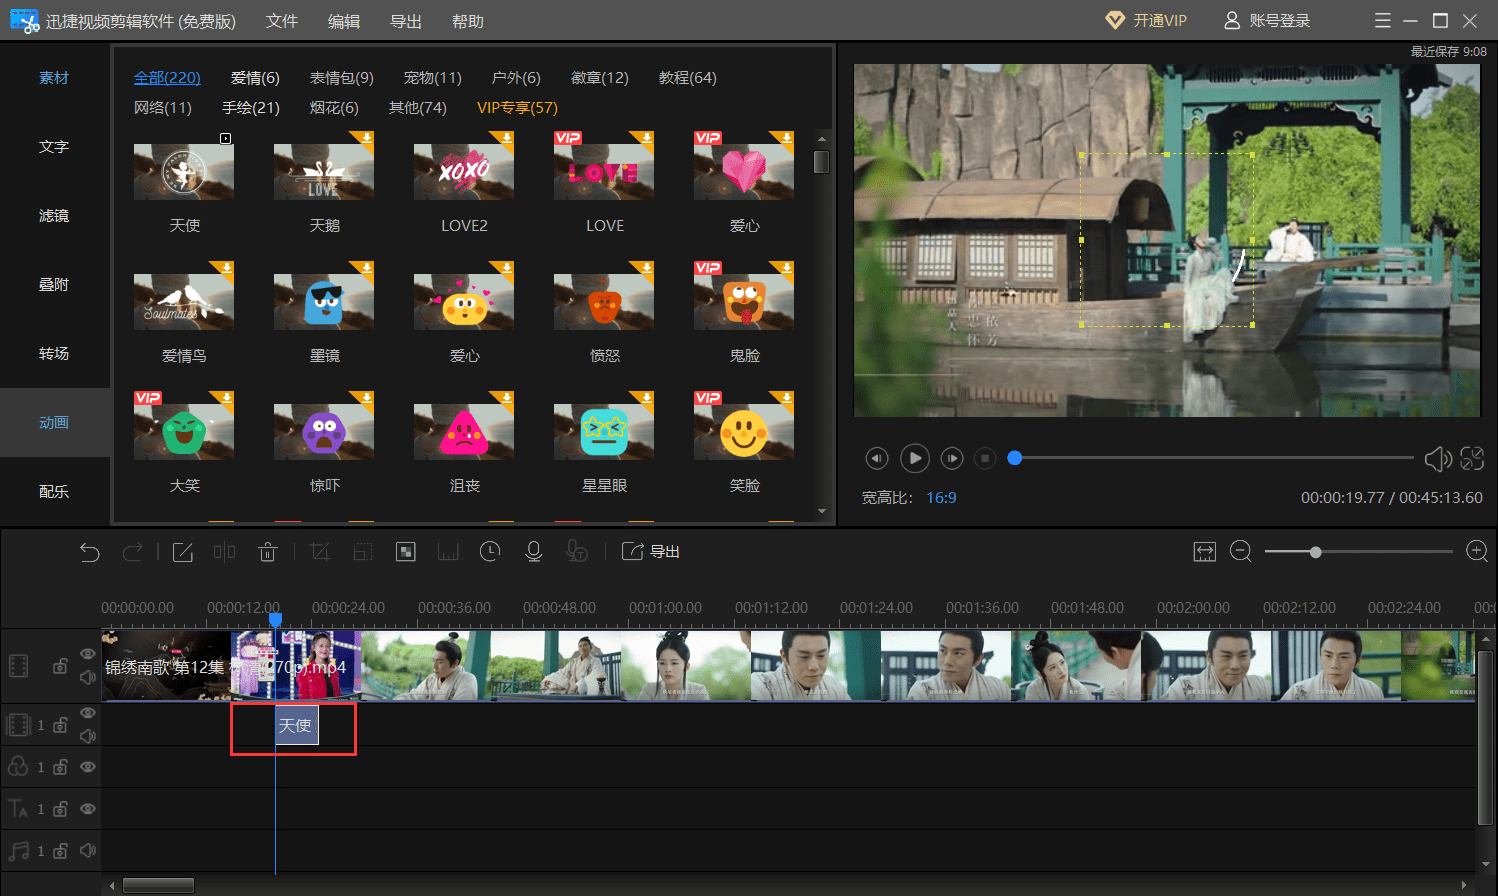Viewport: 1498px width, 896px height.
Task: Start voice recording with microphone icon
Action: tap(534, 552)
